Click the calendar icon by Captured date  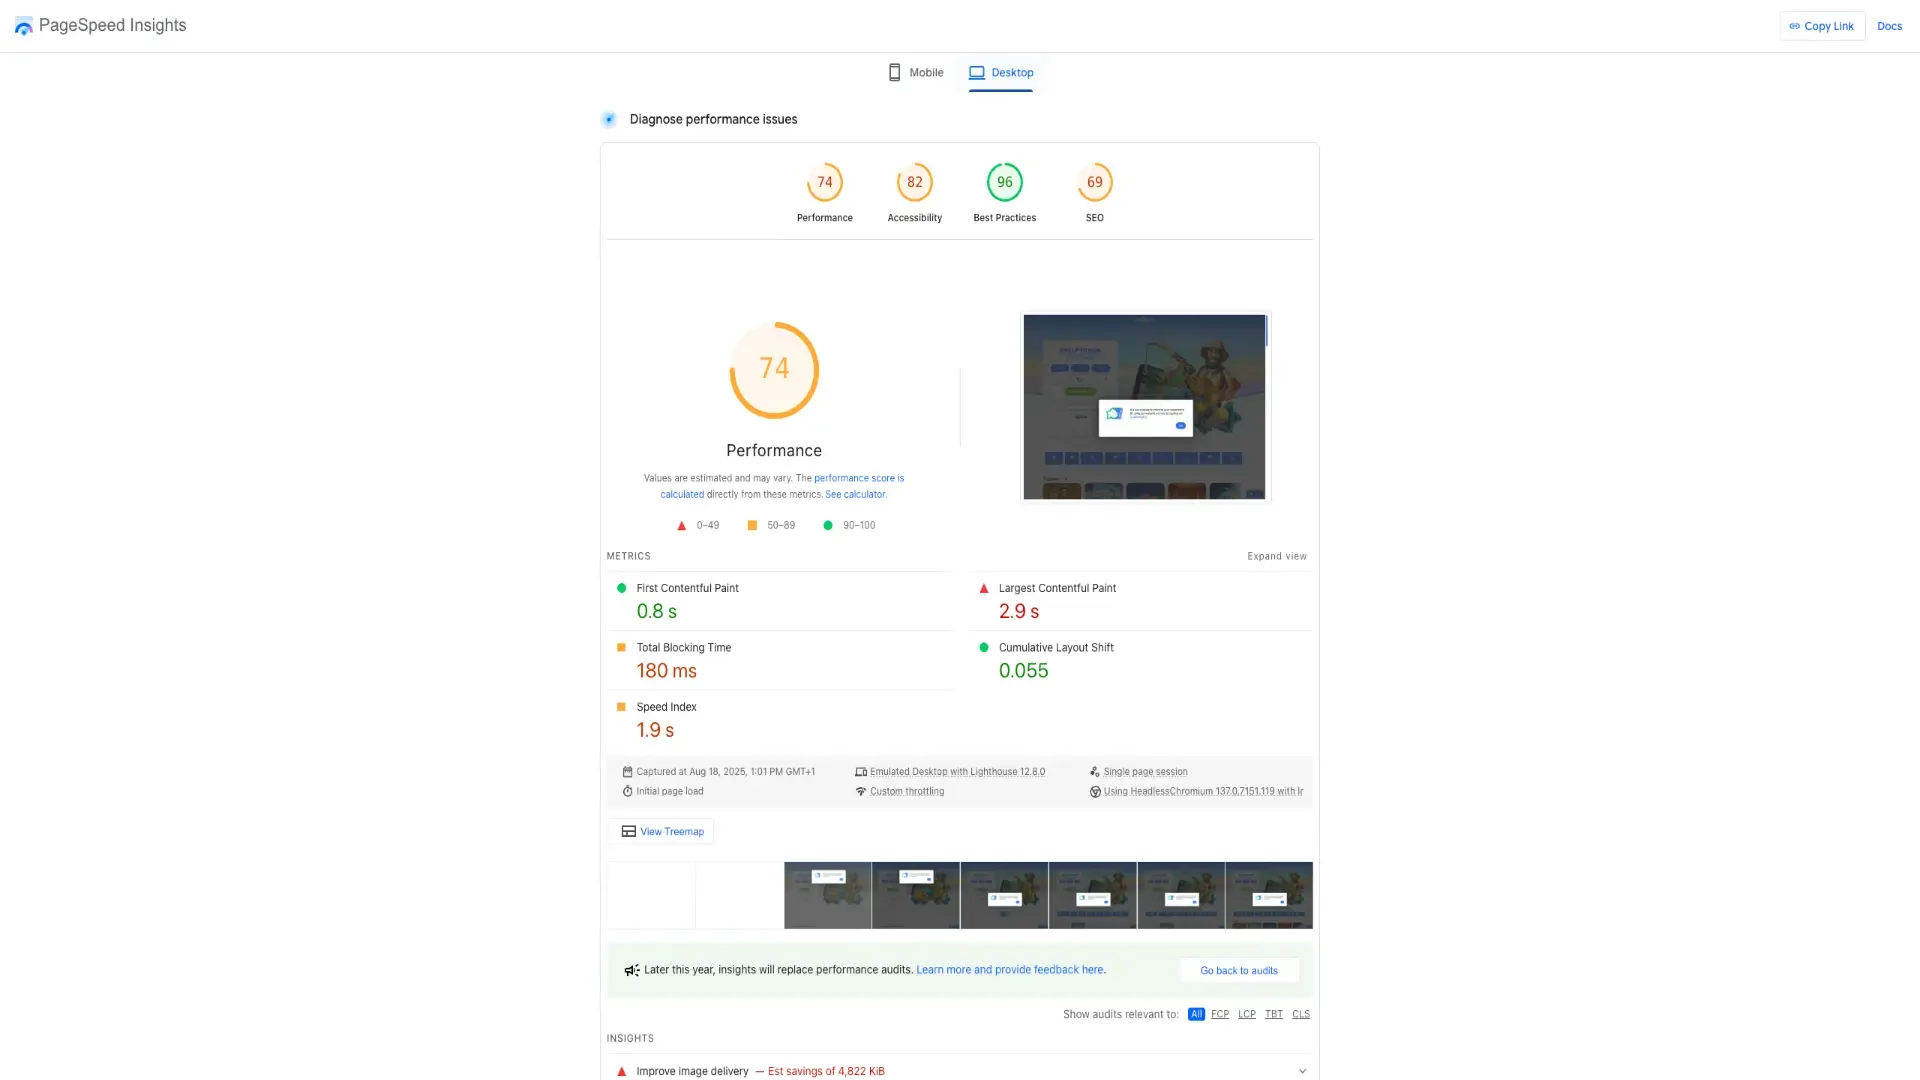tap(627, 771)
